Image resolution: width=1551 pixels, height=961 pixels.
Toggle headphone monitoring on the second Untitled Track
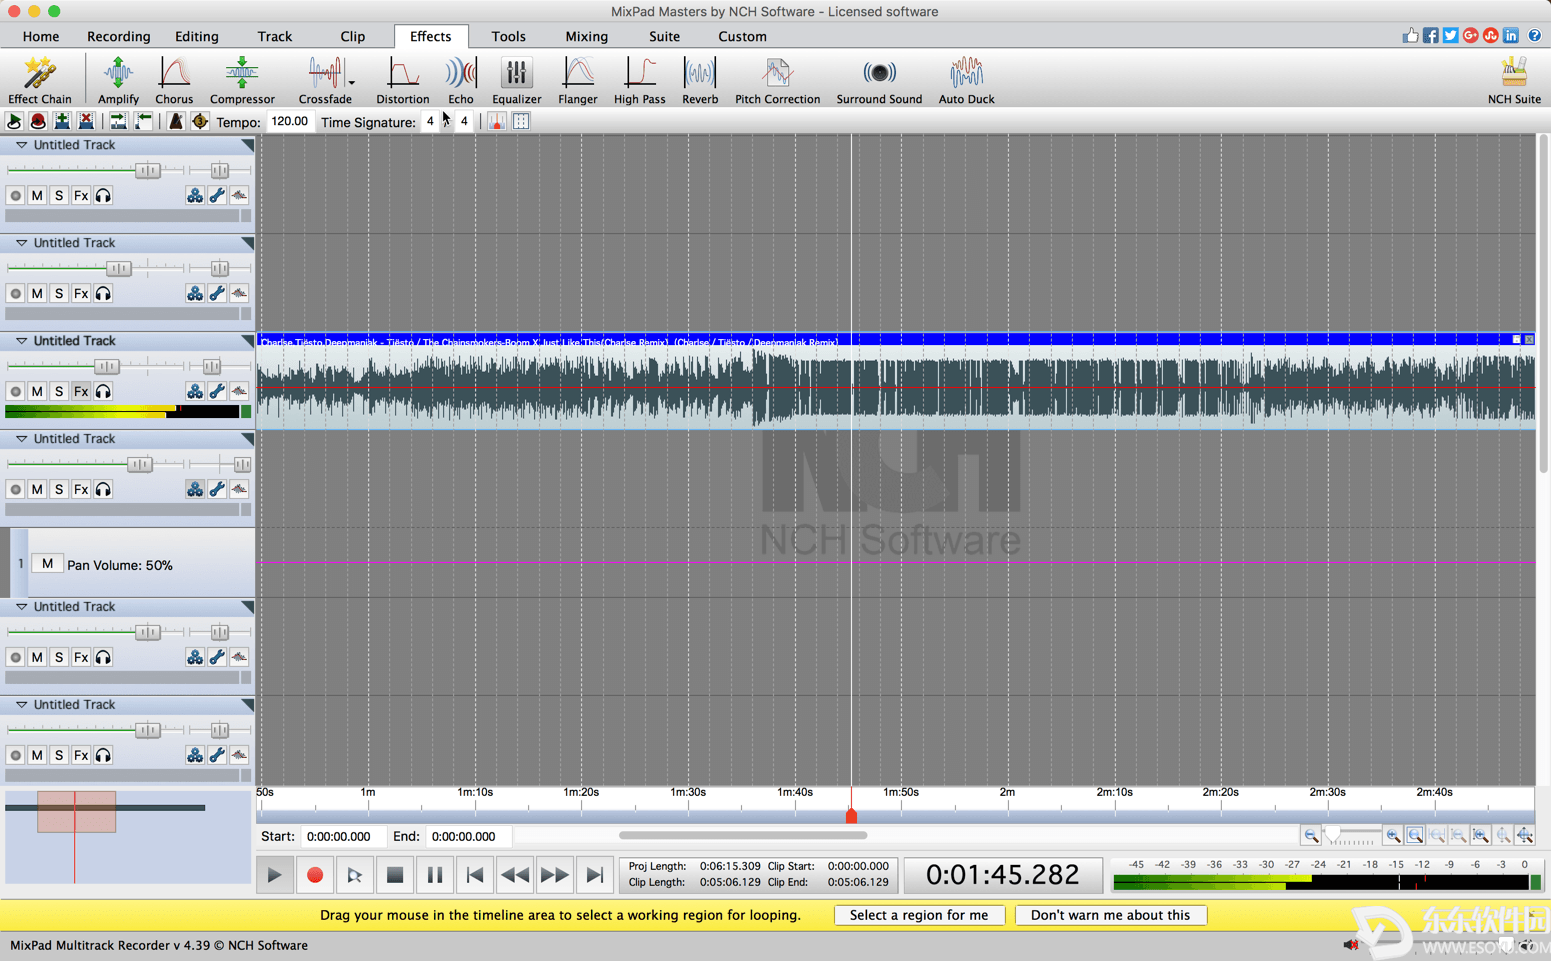pyautogui.click(x=103, y=294)
